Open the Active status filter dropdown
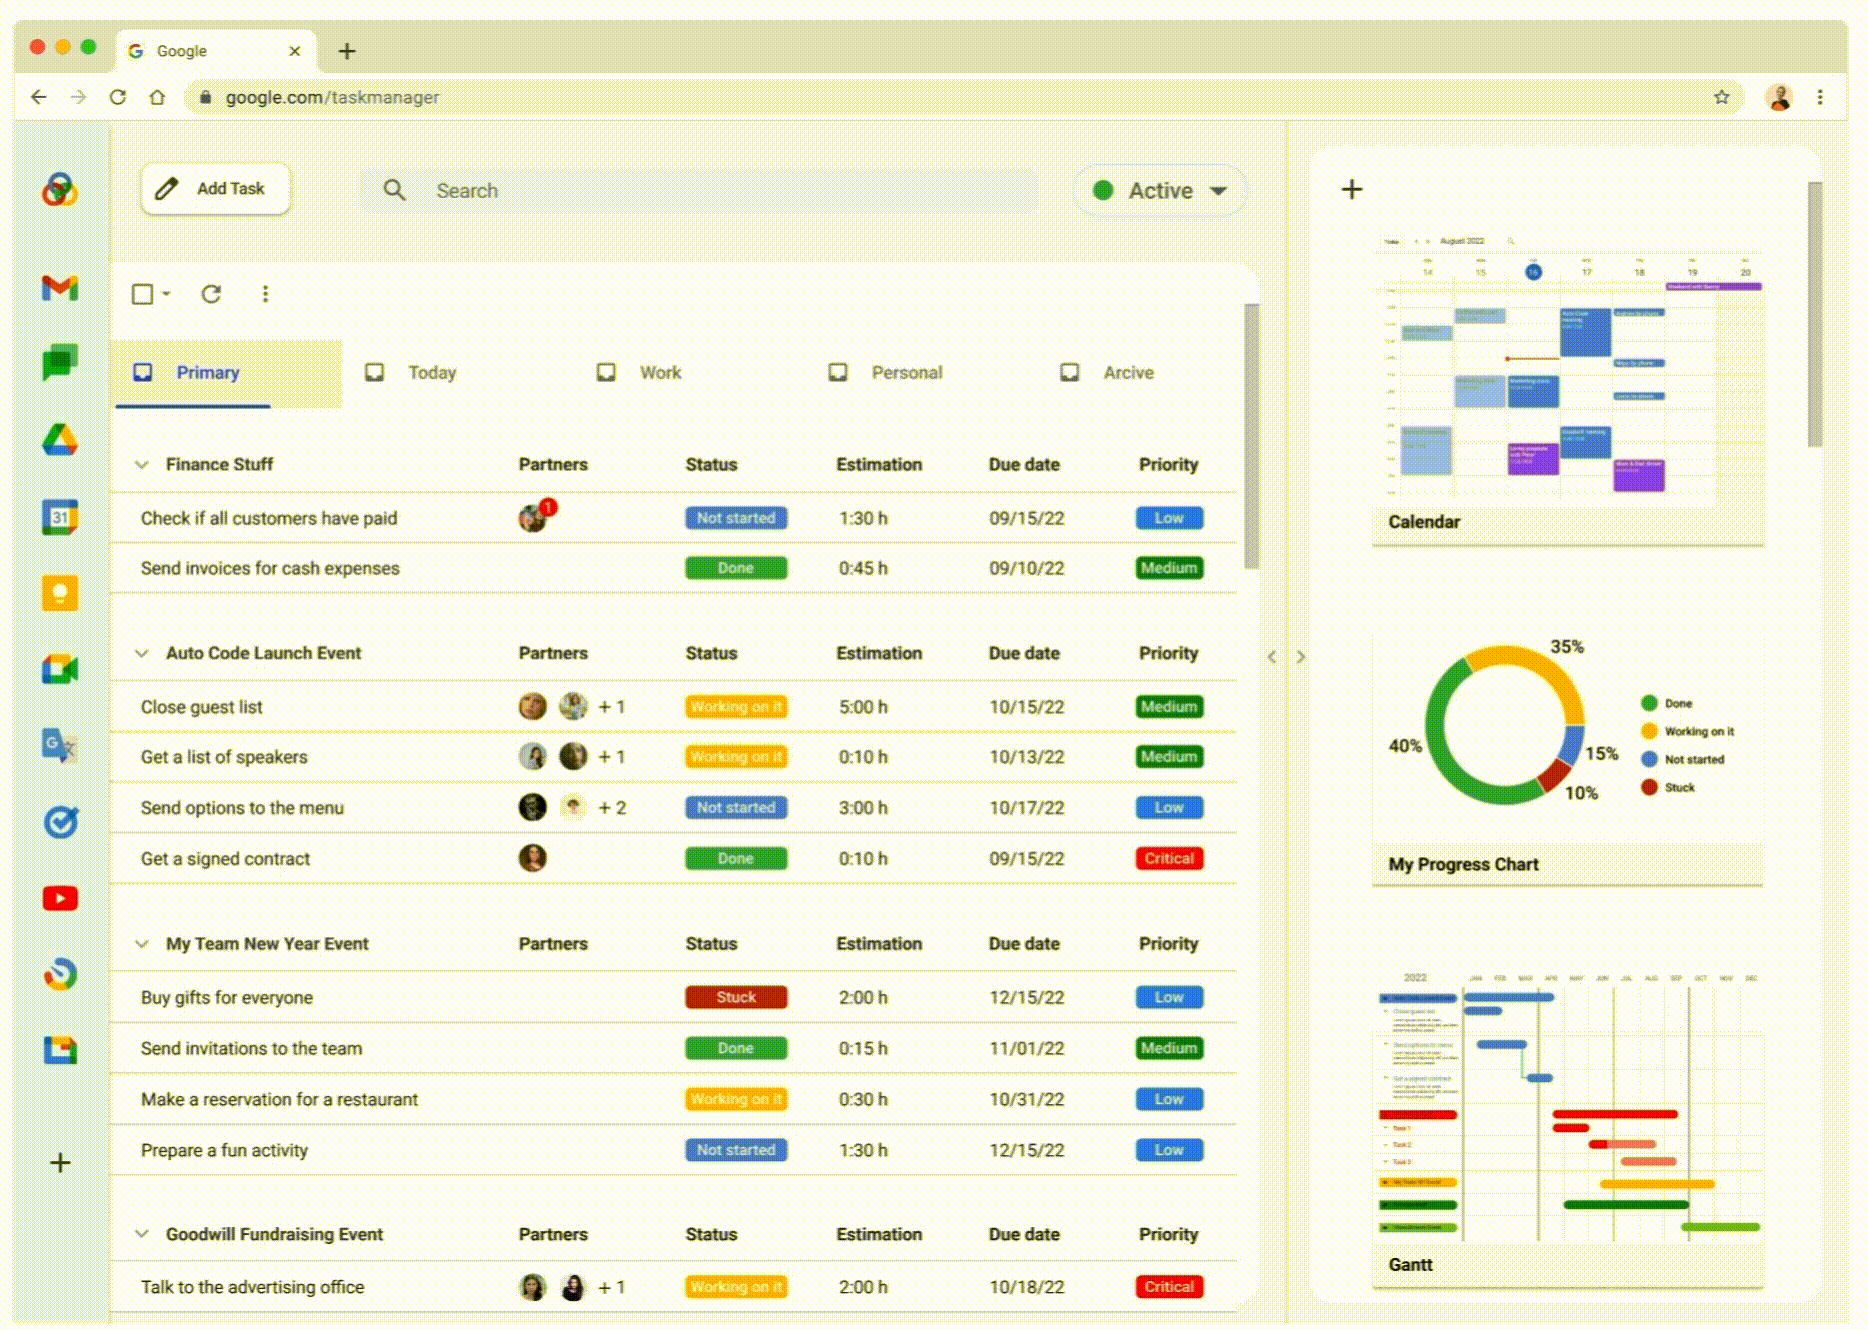 (1159, 190)
